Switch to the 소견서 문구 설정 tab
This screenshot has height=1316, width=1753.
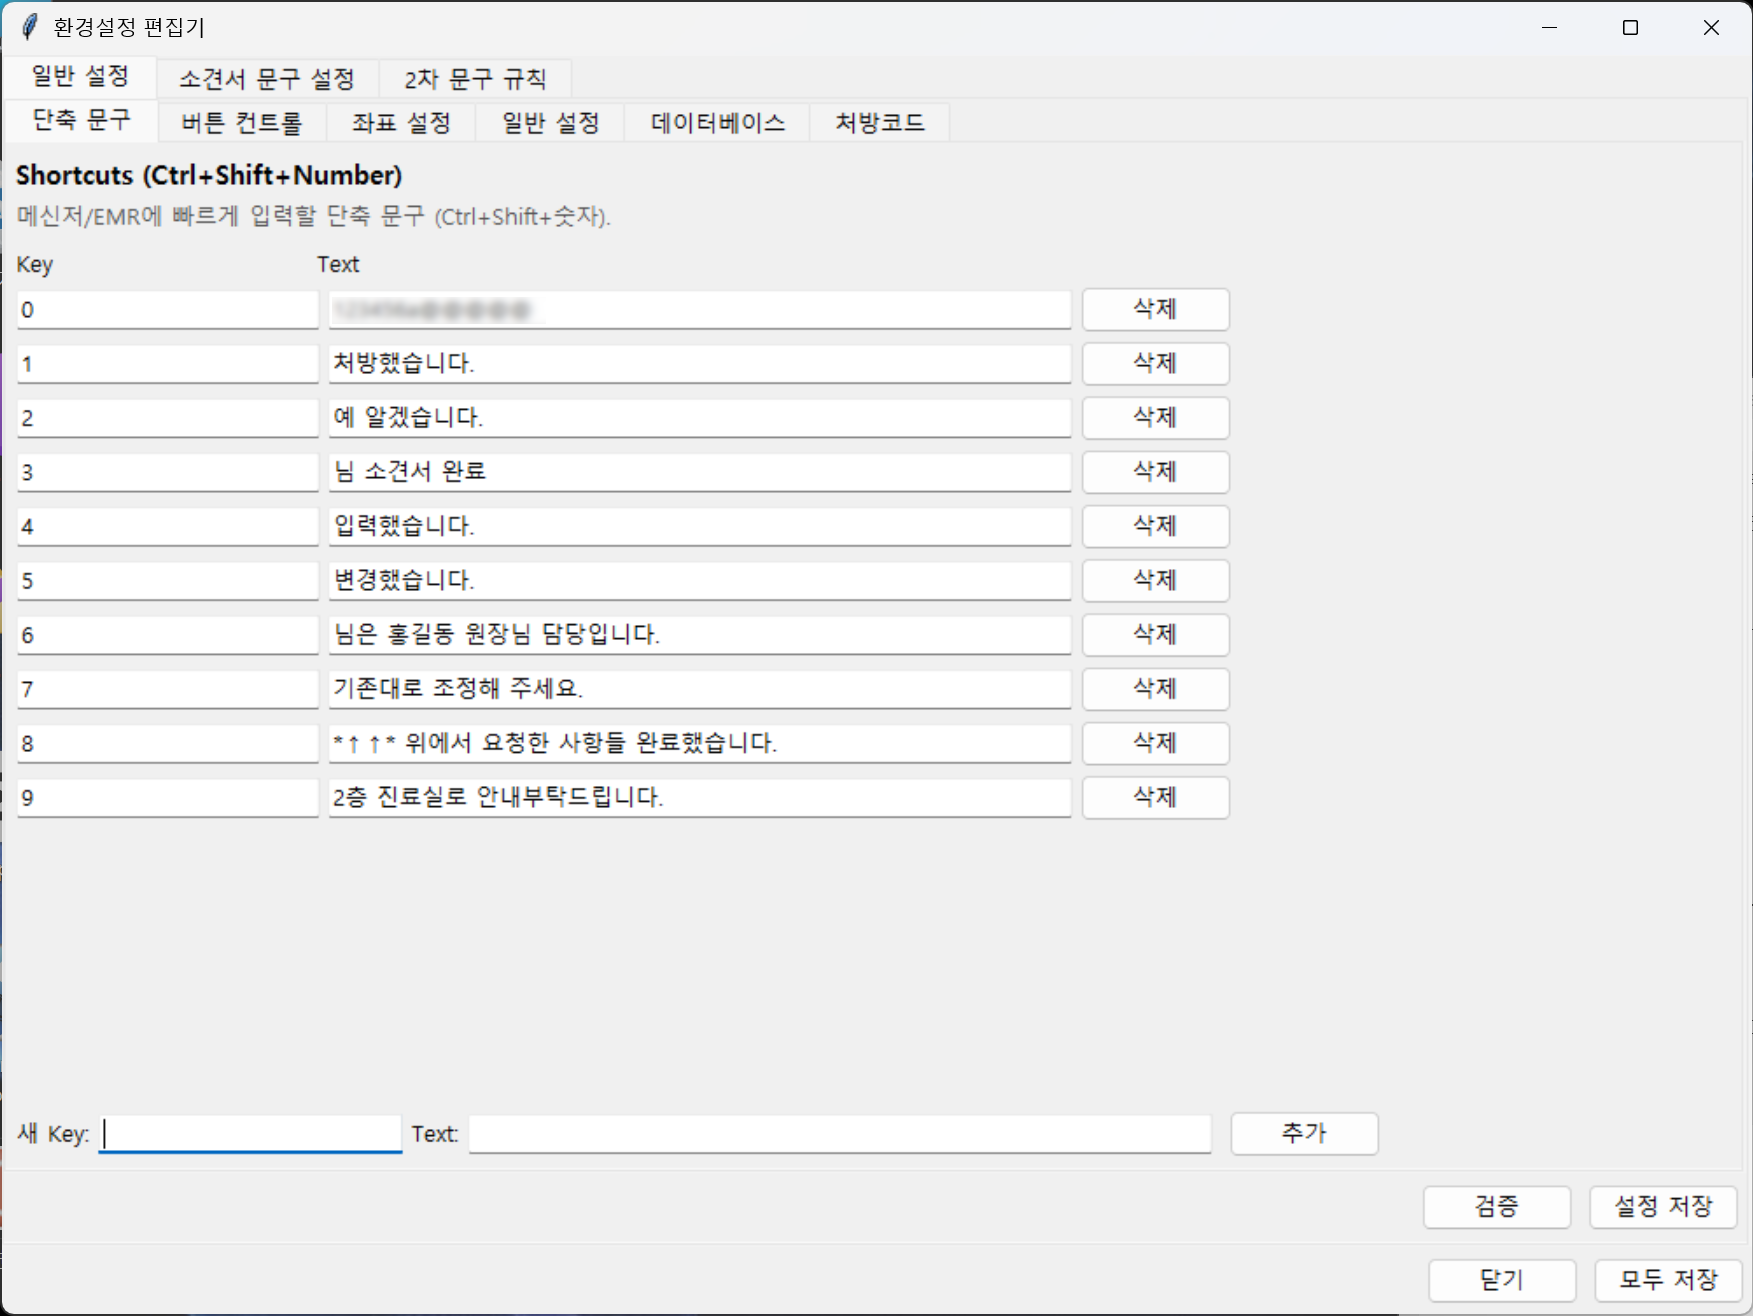(x=266, y=79)
